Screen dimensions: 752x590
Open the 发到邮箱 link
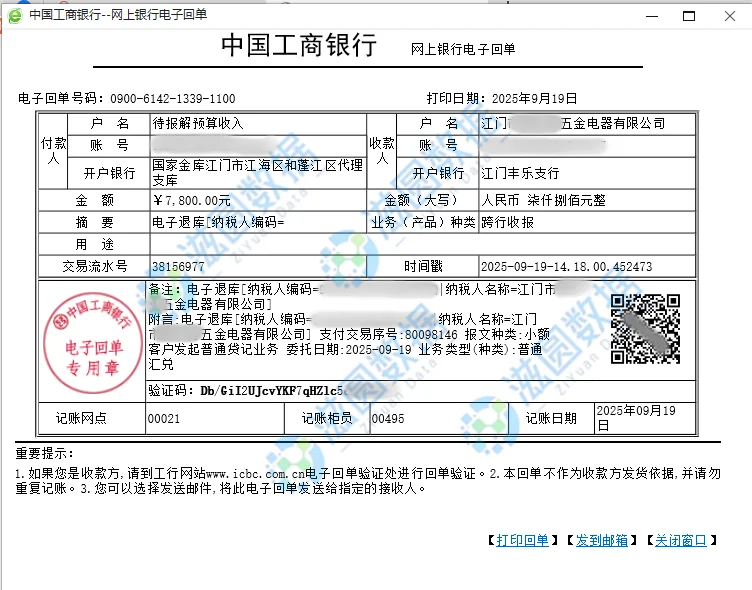click(x=601, y=541)
